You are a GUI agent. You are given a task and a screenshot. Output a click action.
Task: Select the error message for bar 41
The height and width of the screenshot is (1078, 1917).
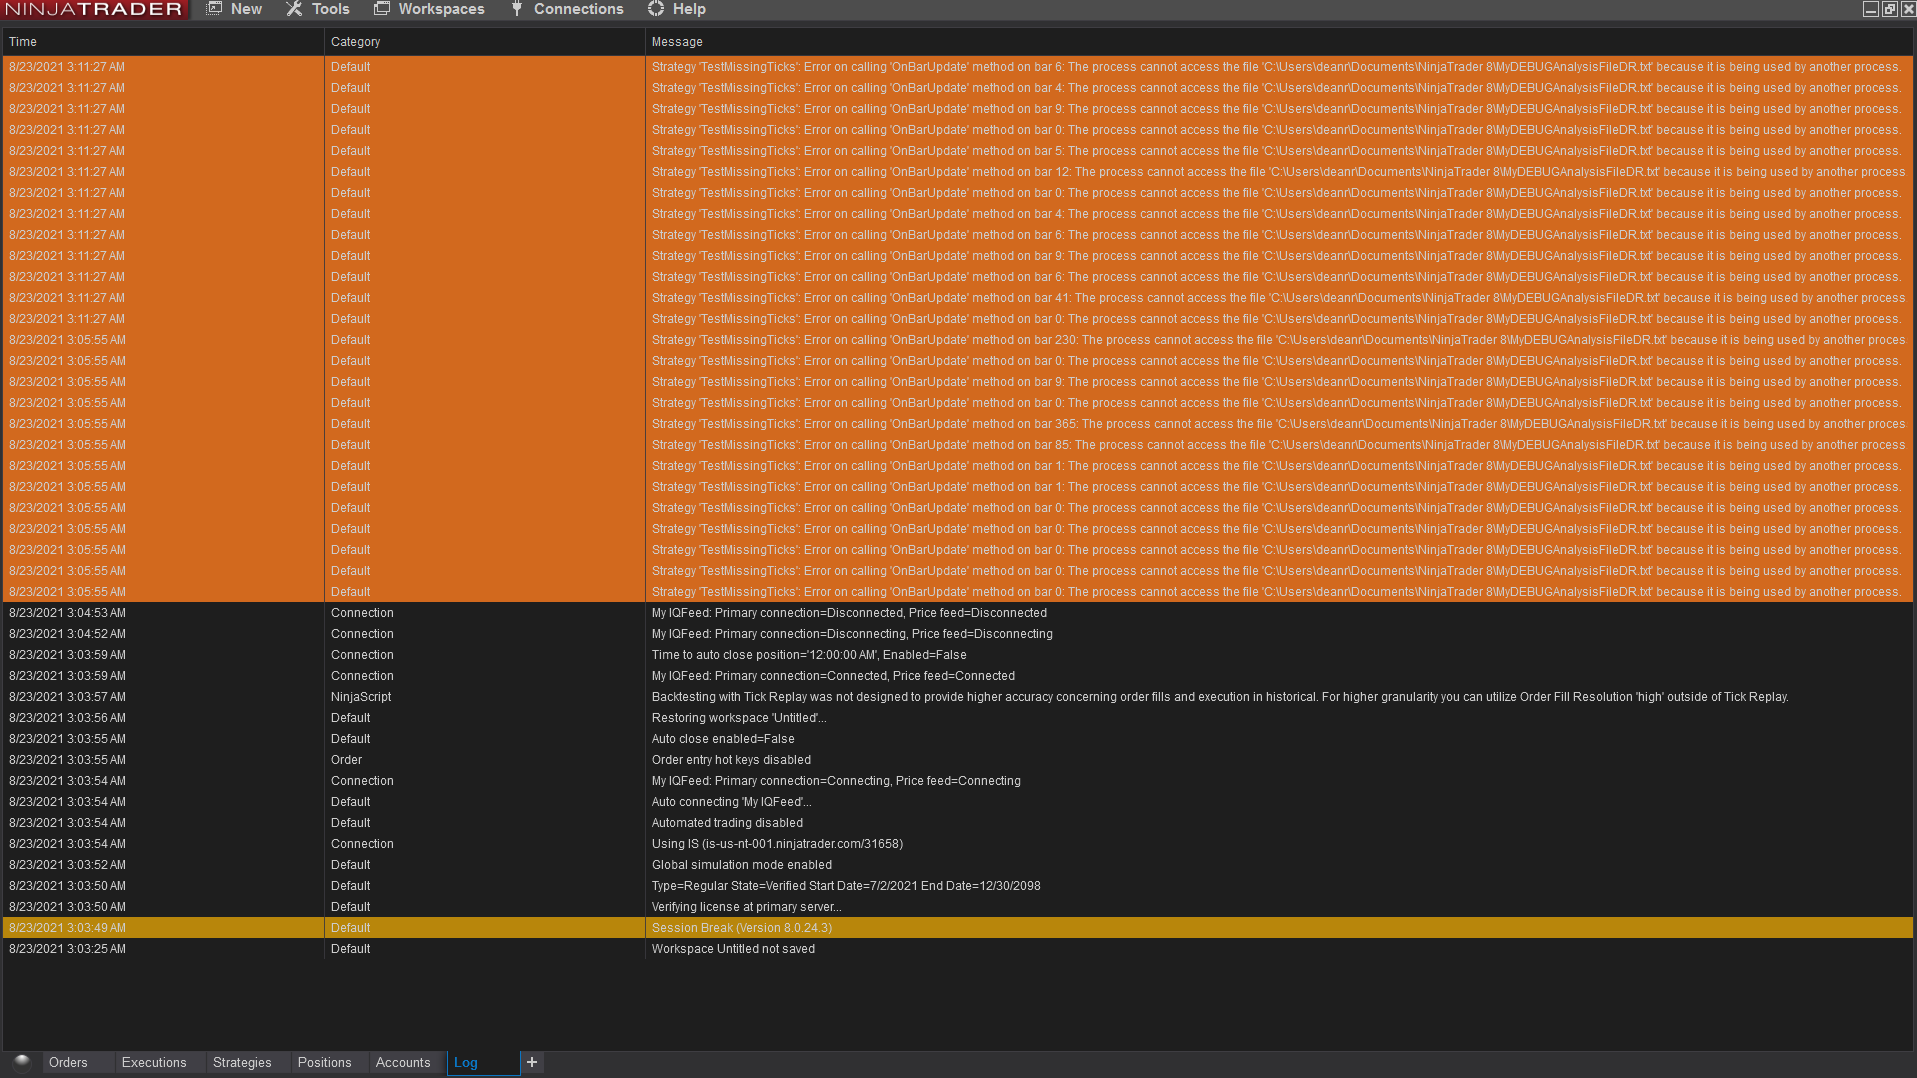(x=1278, y=298)
